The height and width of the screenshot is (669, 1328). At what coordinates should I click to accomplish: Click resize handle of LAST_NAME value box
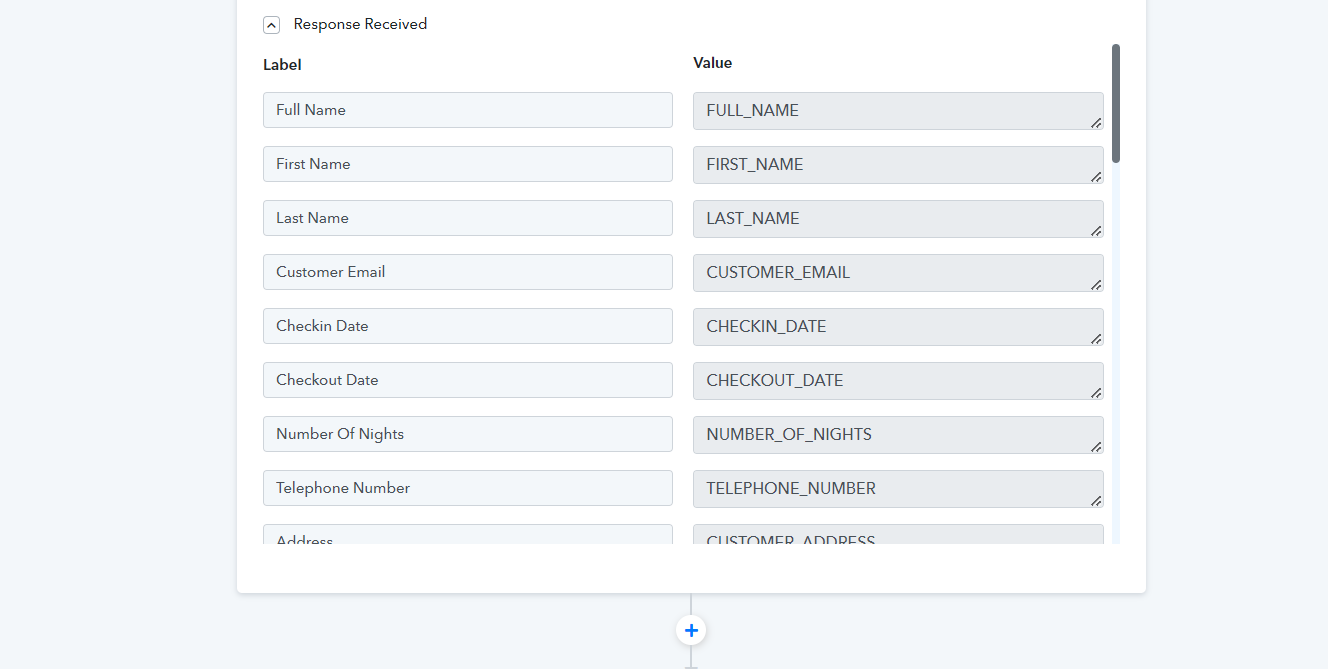coord(1096,231)
